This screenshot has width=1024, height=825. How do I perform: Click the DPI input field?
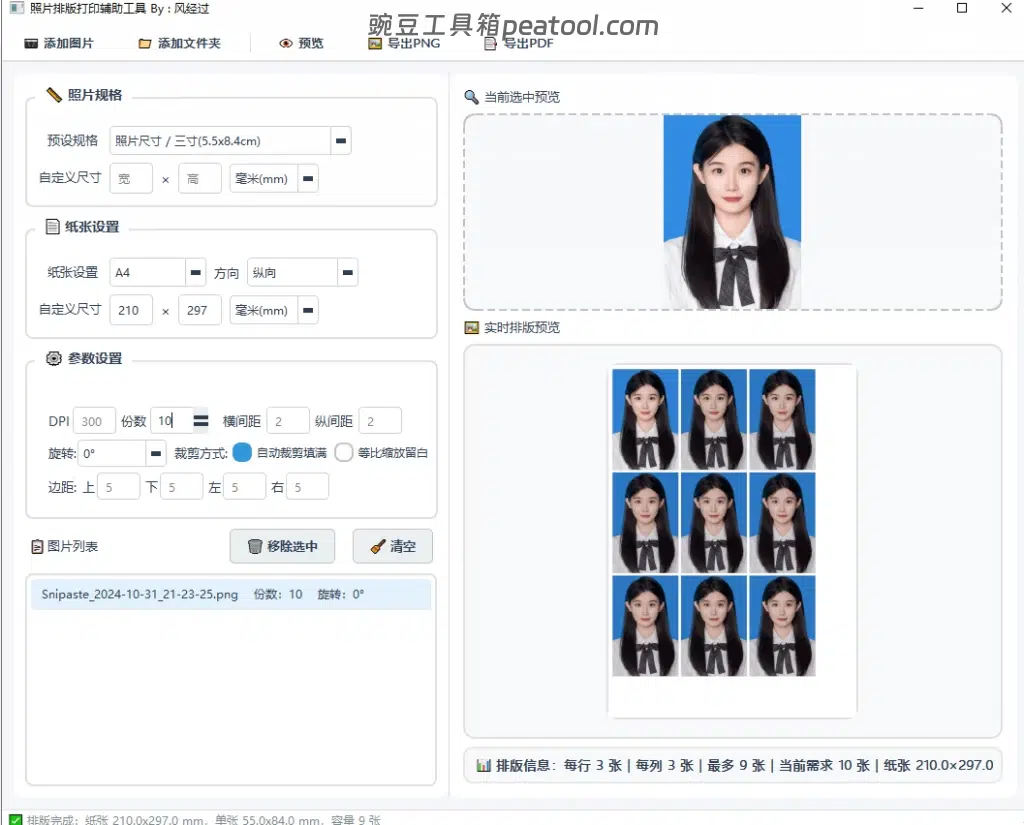(x=96, y=421)
